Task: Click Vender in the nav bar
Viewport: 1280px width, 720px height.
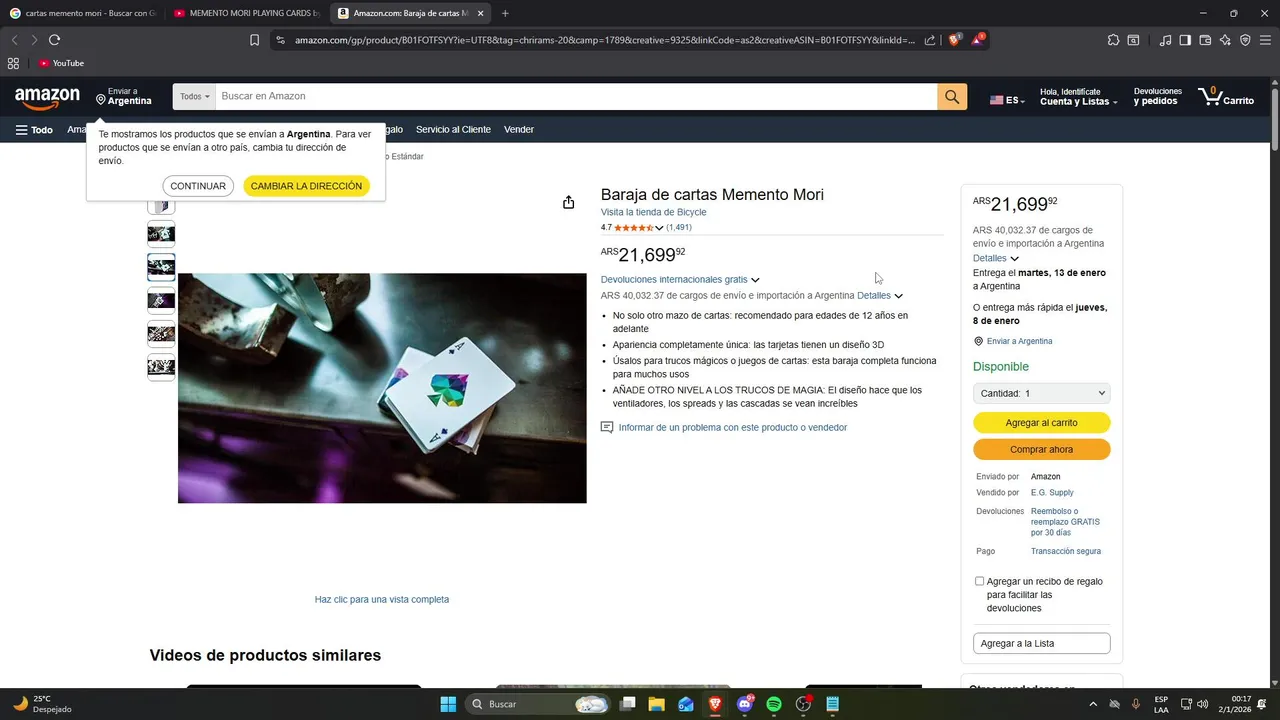Action: 519,130
